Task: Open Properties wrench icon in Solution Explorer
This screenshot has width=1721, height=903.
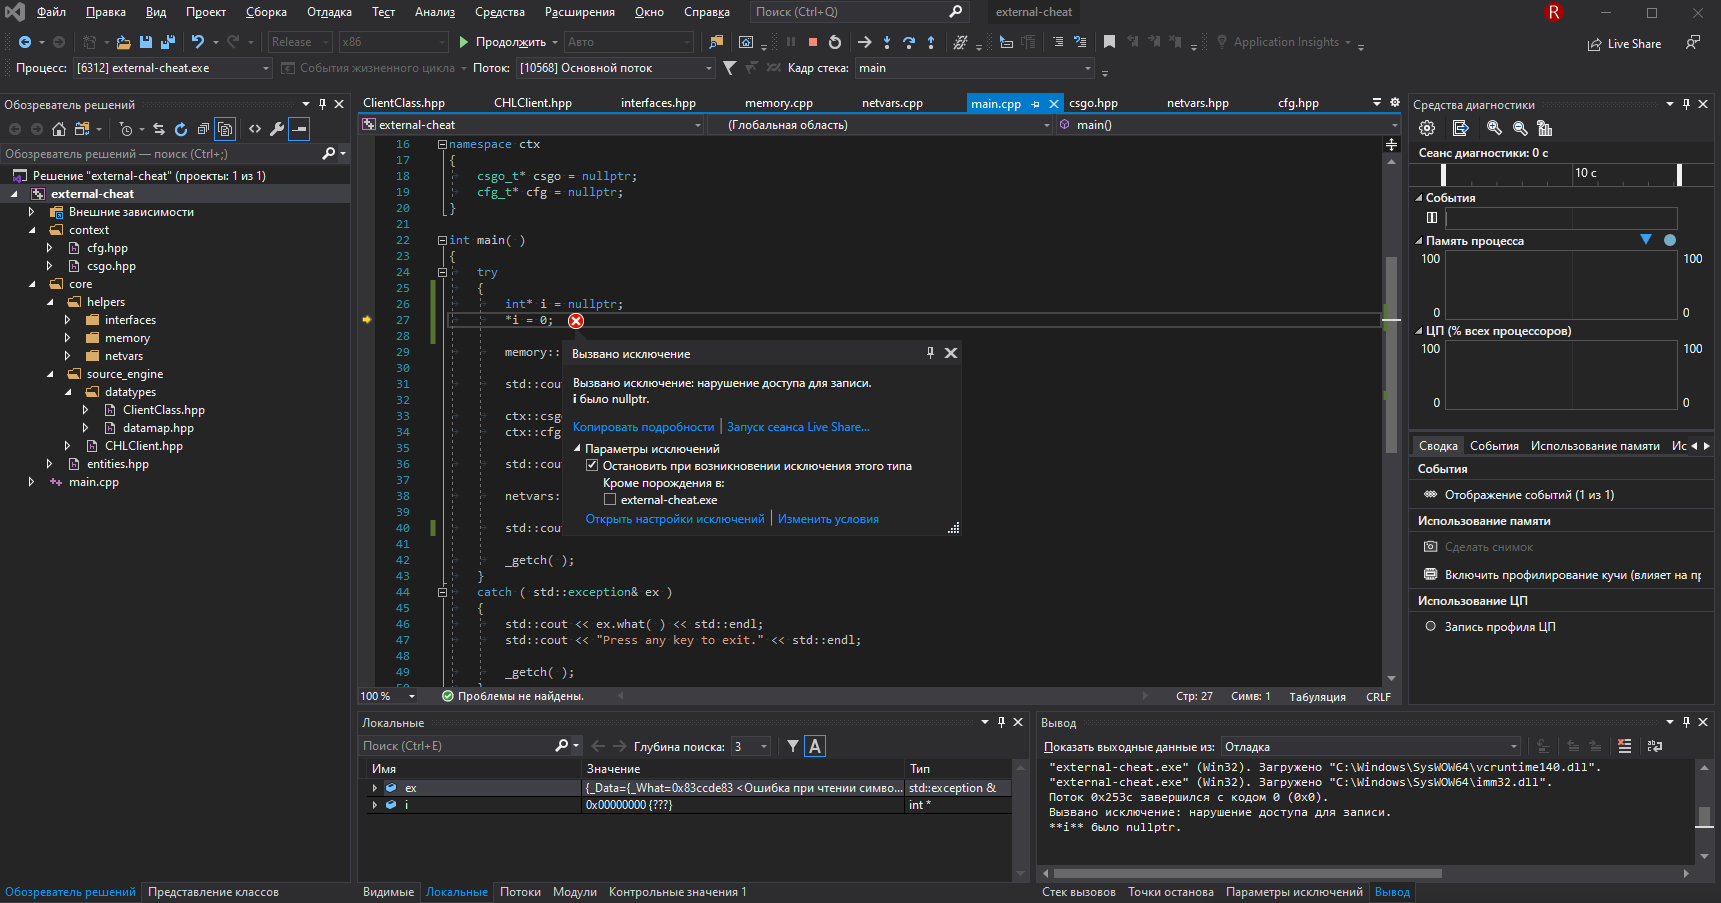Action: (277, 129)
